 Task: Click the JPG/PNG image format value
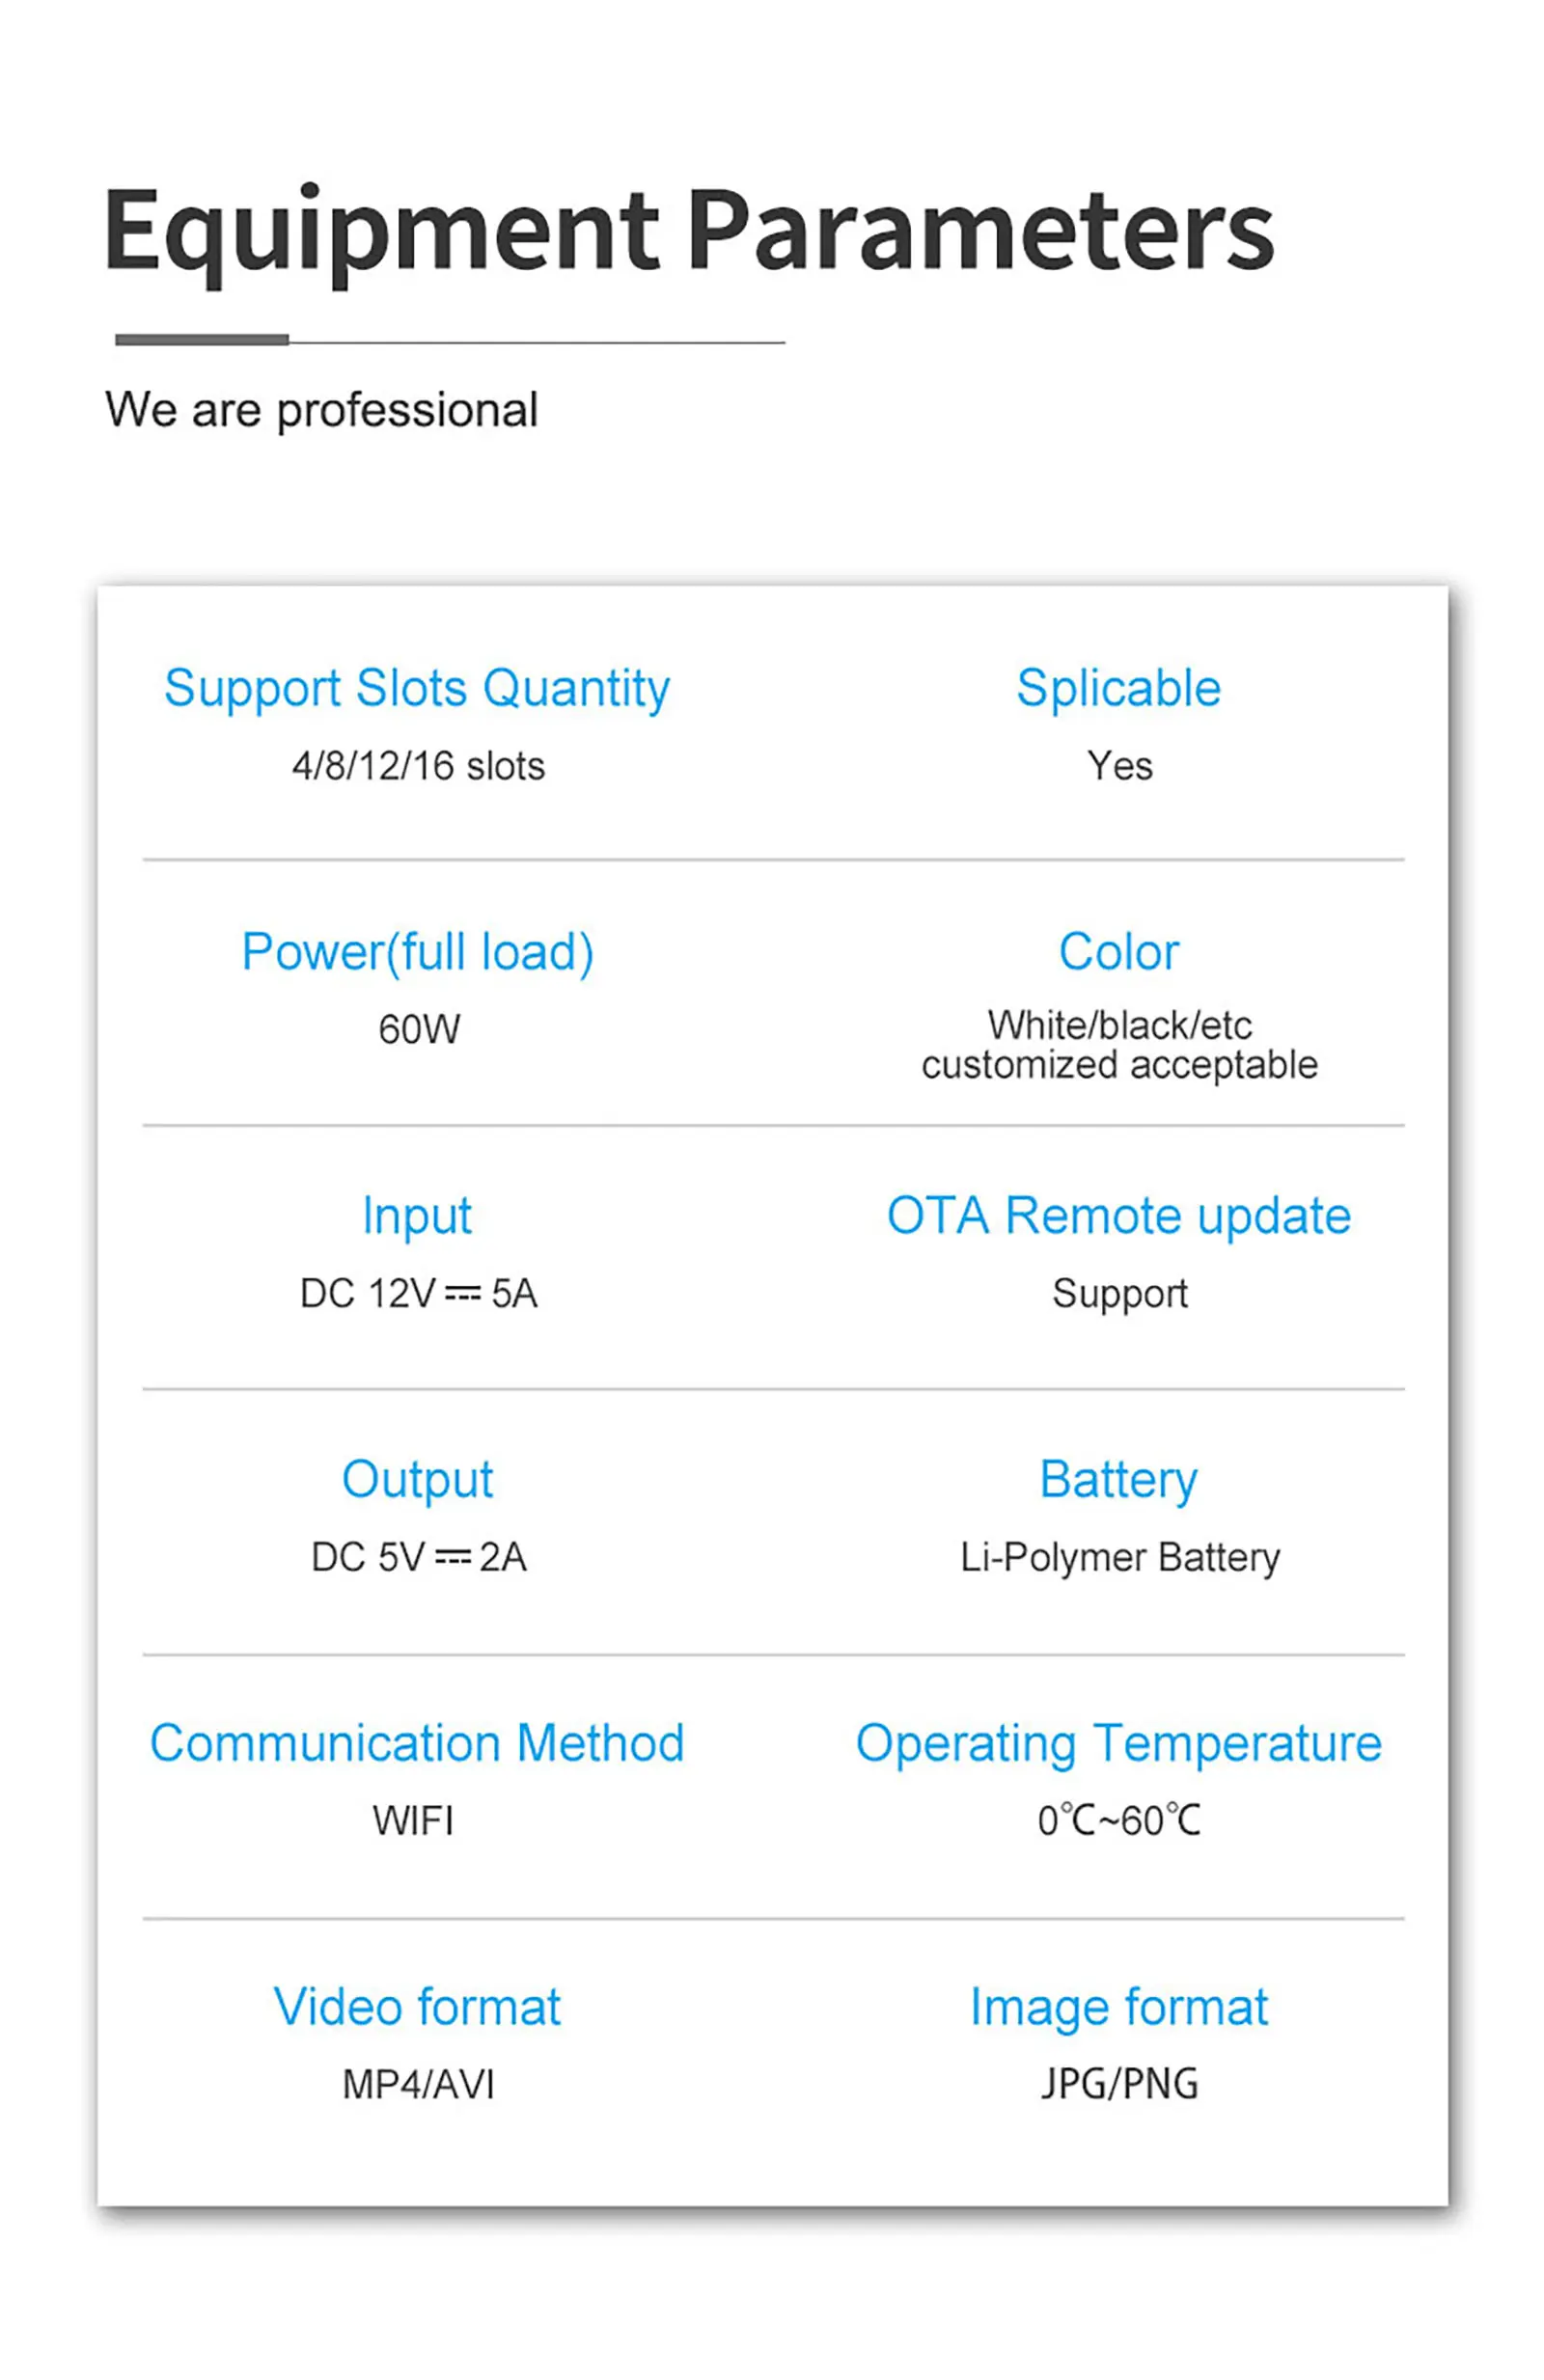(x=1119, y=2085)
